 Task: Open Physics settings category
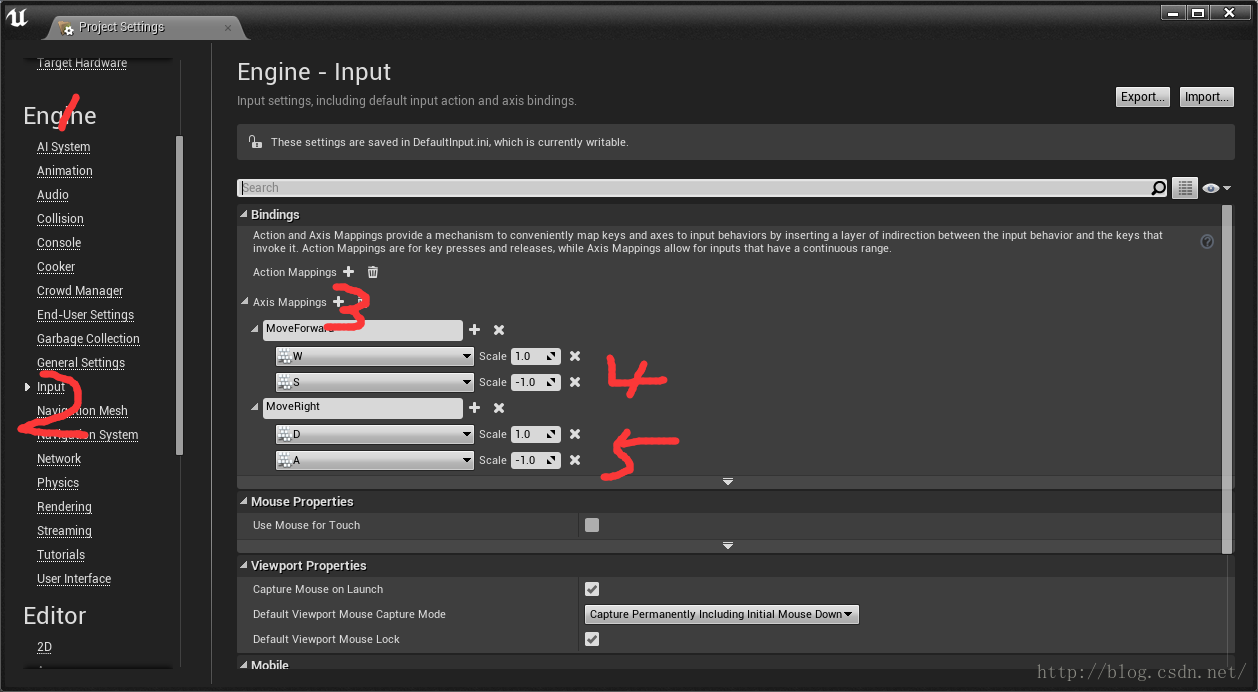(58, 483)
